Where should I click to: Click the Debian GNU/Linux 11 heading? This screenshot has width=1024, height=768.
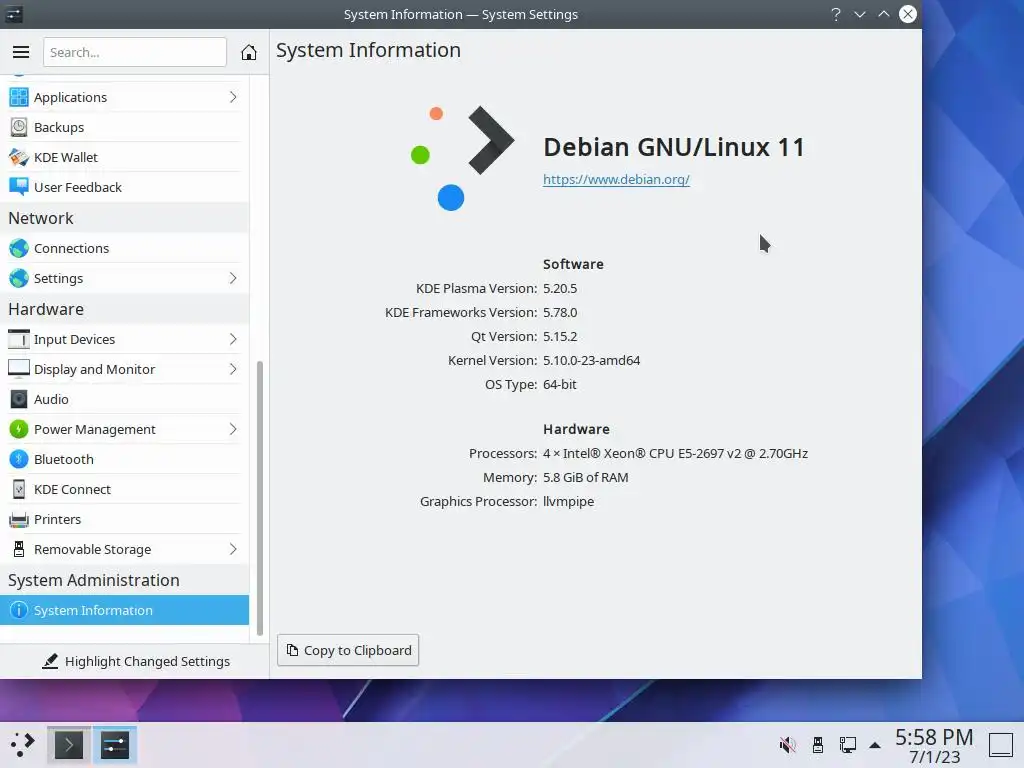[674, 147]
